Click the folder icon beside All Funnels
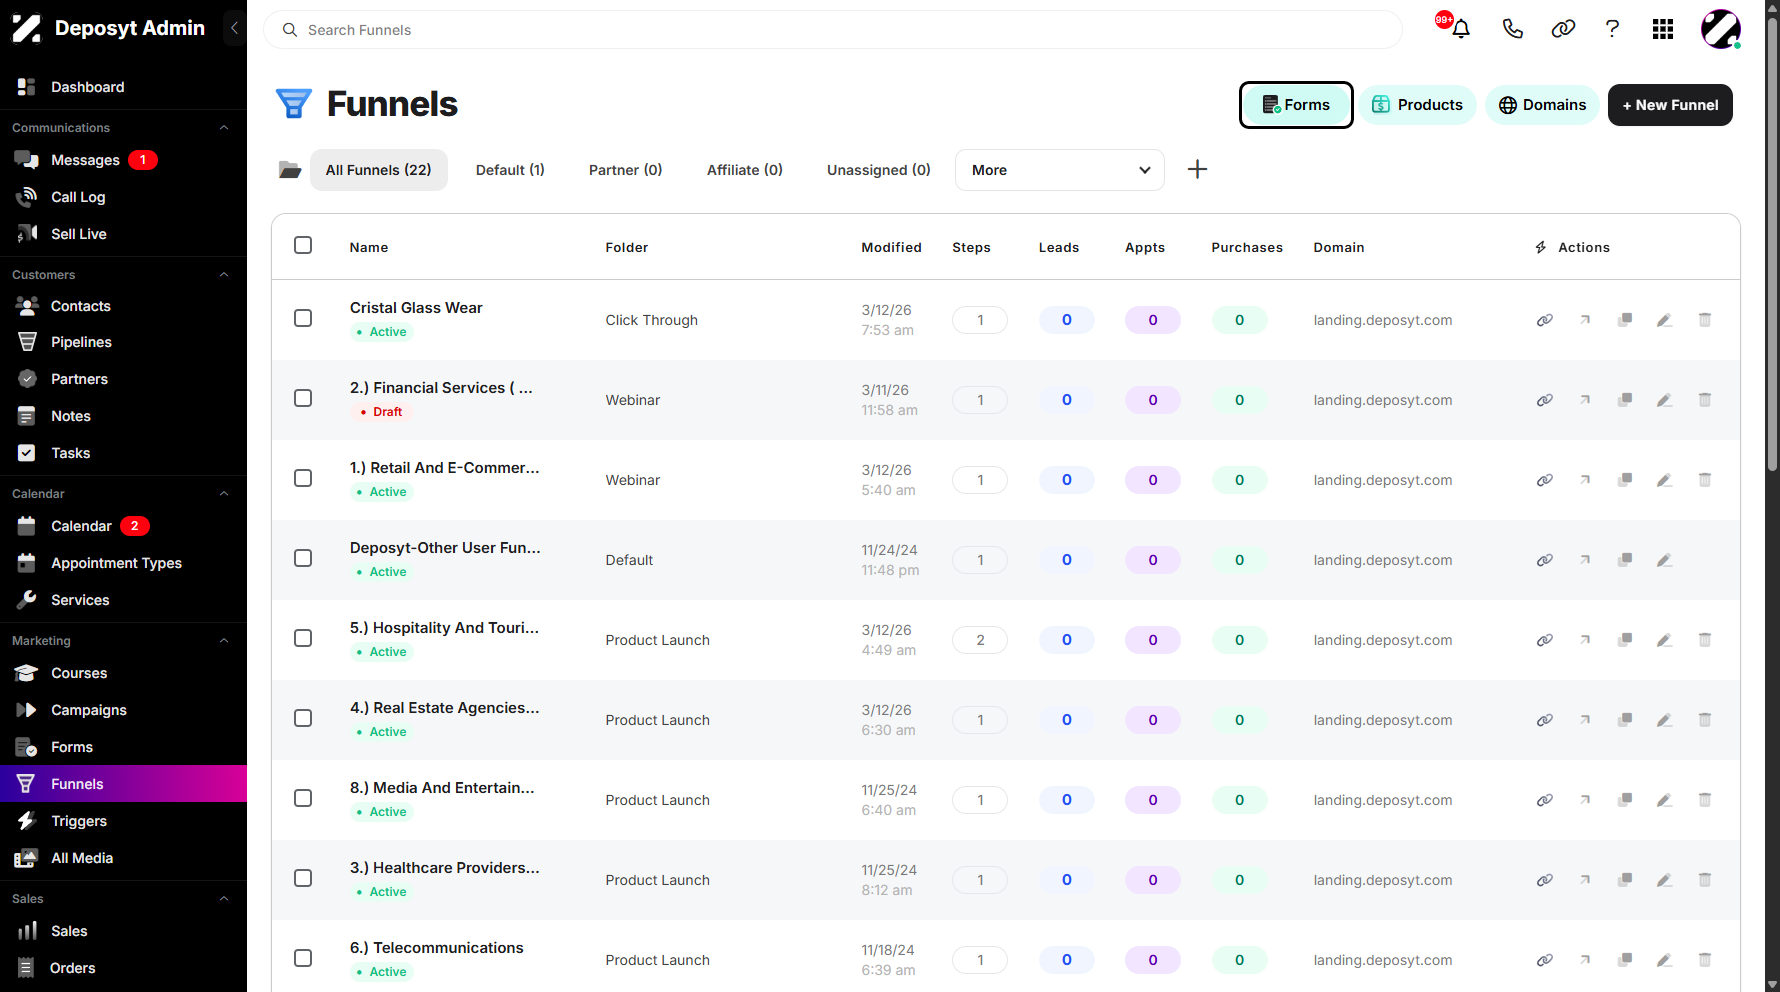 290,170
